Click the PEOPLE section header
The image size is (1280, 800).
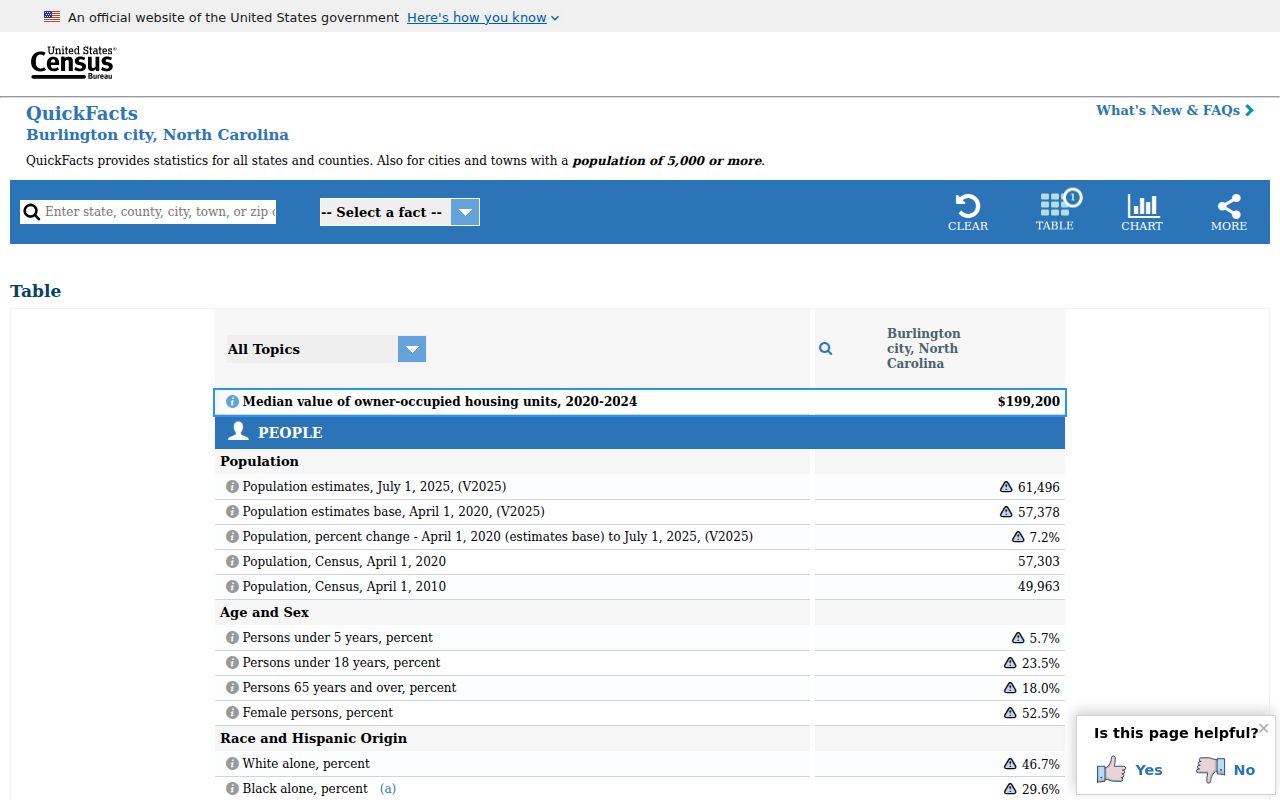[640, 433]
